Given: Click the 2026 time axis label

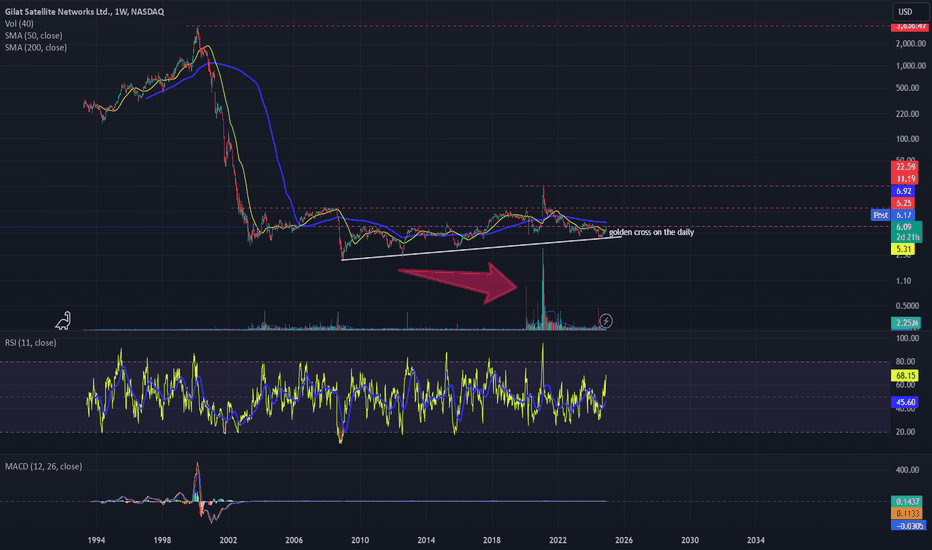Looking at the screenshot, I should point(624,540).
